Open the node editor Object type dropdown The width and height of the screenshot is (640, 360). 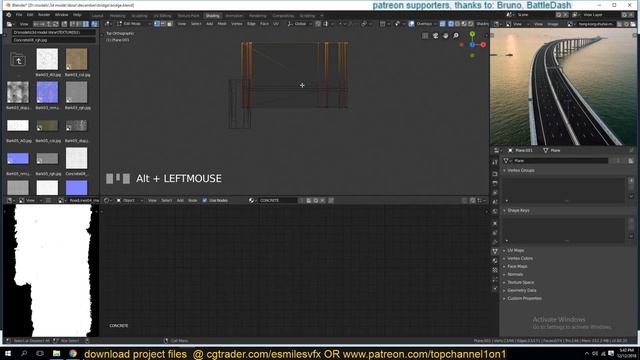click(x=131, y=200)
